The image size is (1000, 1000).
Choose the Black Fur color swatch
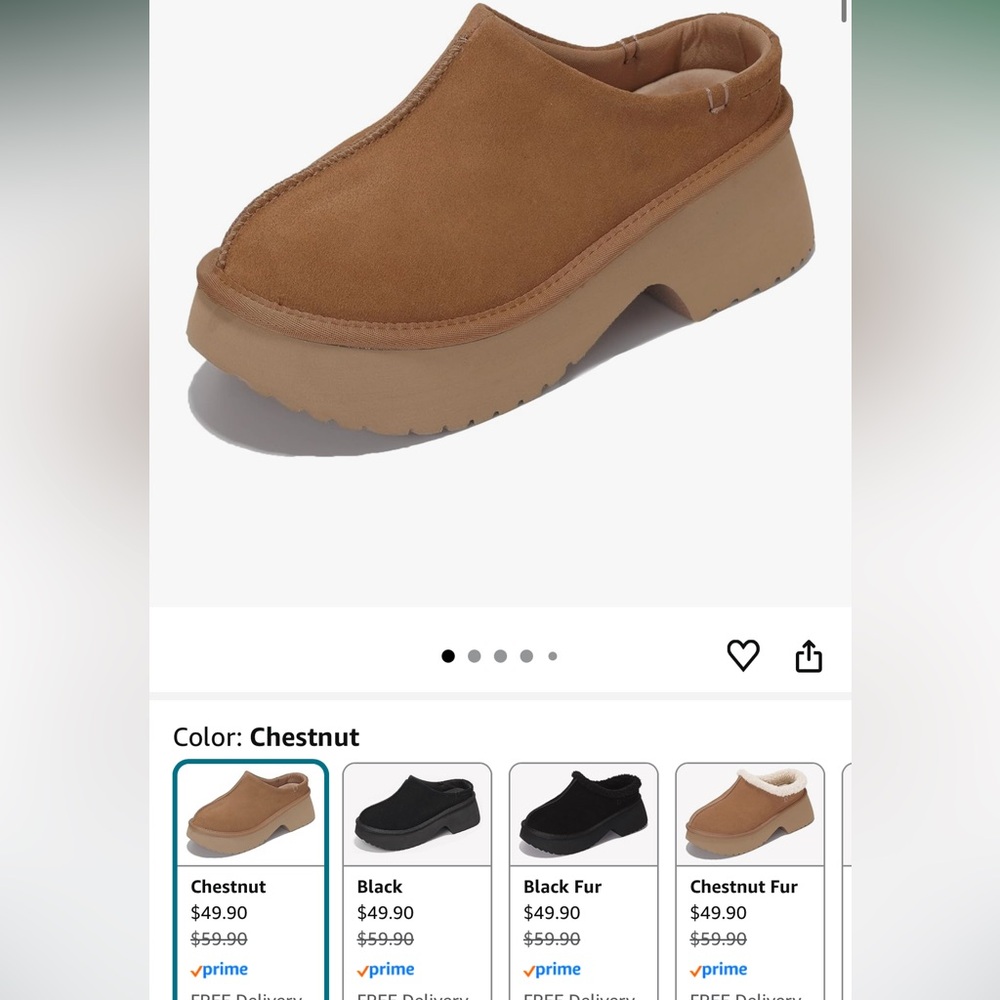(x=584, y=880)
